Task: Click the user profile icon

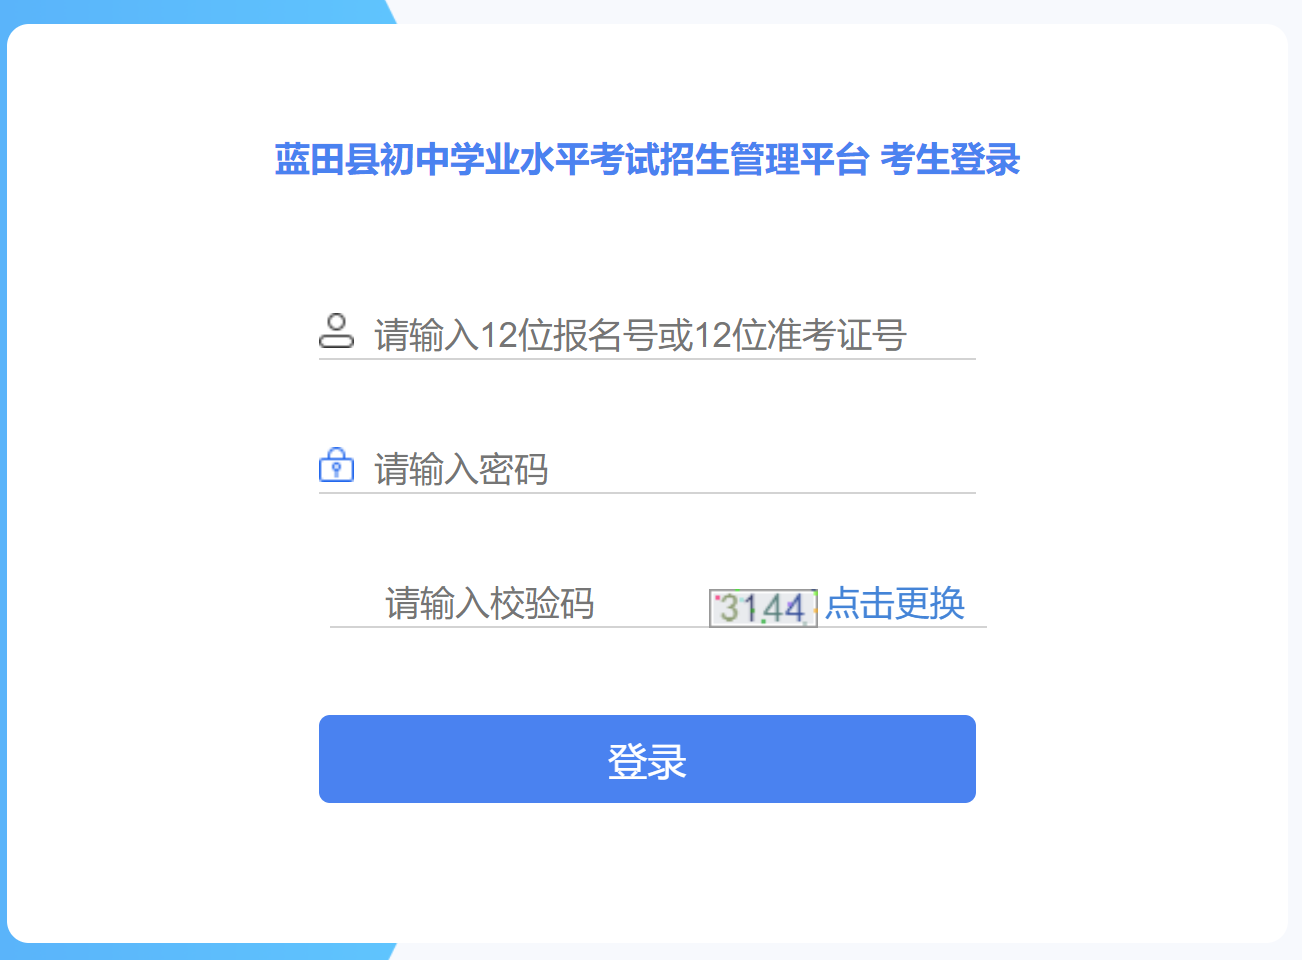Action: (x=336, y=331)
